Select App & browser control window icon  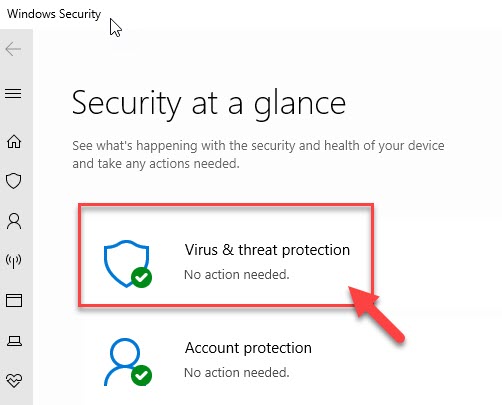point(14,300)
